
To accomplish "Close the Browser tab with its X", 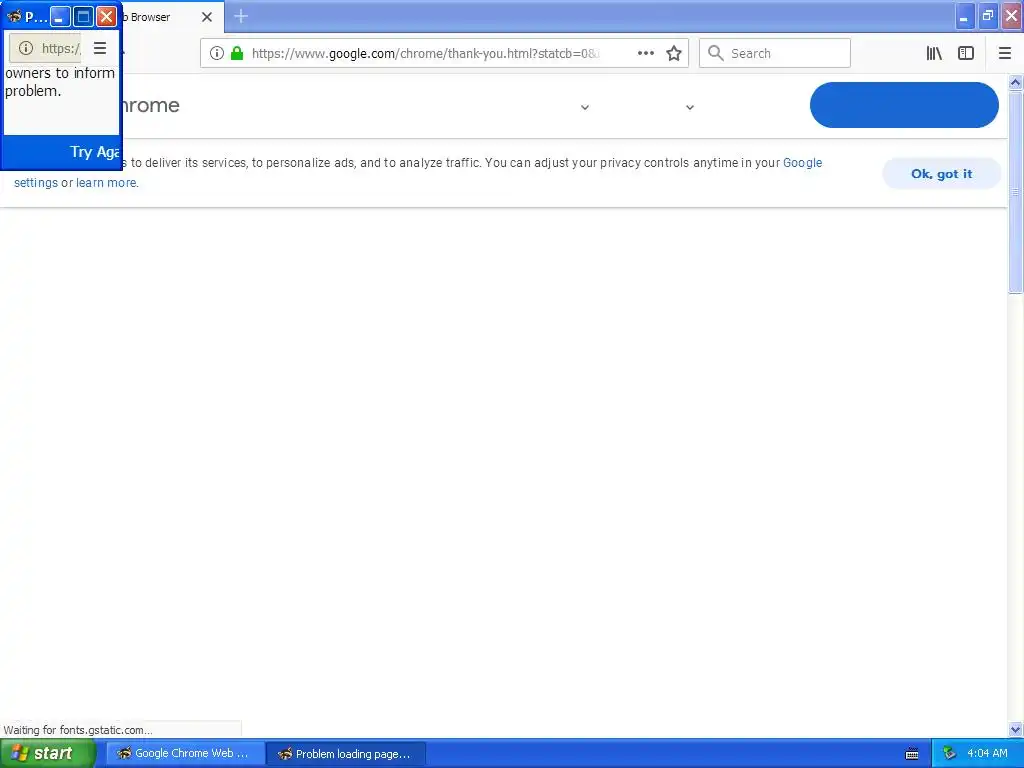I will (207, 17).
